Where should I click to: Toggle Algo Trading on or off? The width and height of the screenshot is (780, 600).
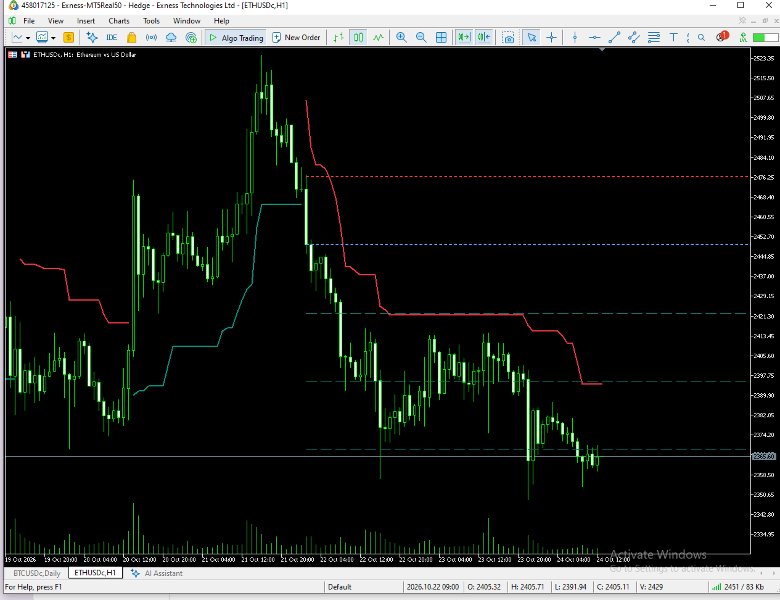[236, 37]
